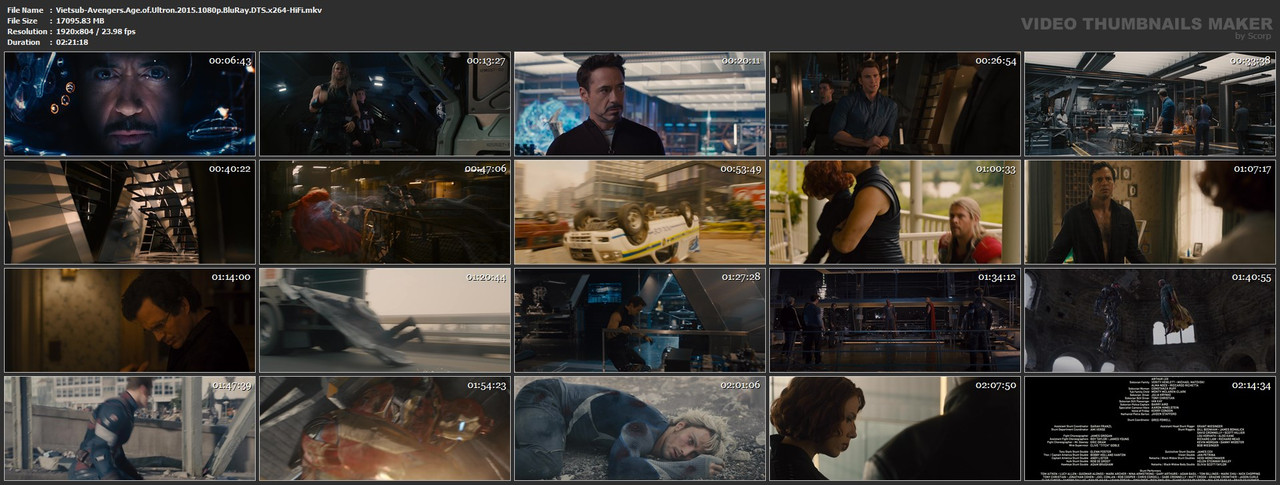This screenshot has height=485, width=1280.
Task: Select the thumbnail timestamped 01:34:12
Action: (895, 320)
